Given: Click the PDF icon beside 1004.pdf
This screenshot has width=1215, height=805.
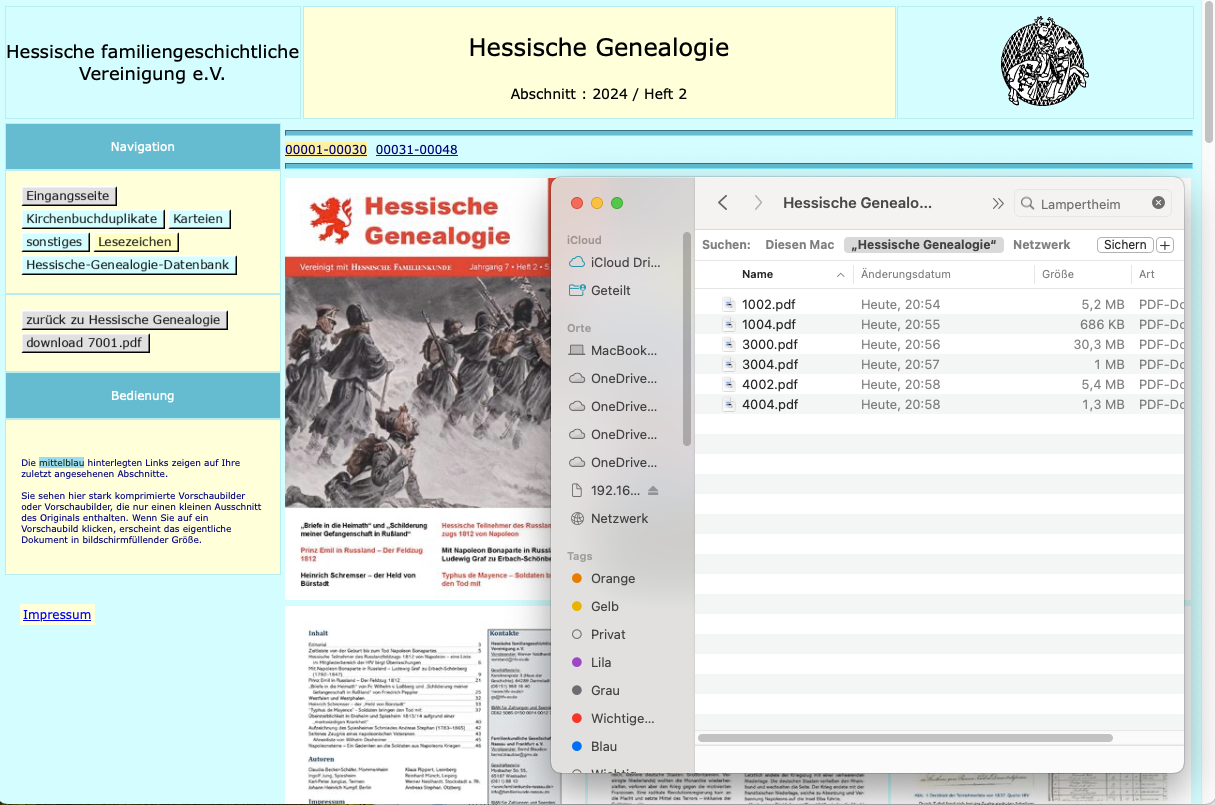Looking at the screenshot, I should coord(729,324).
